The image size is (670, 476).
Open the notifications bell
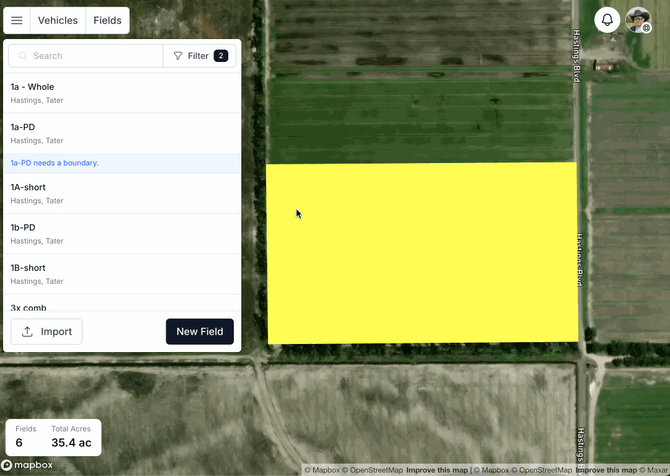coord(607,20)
